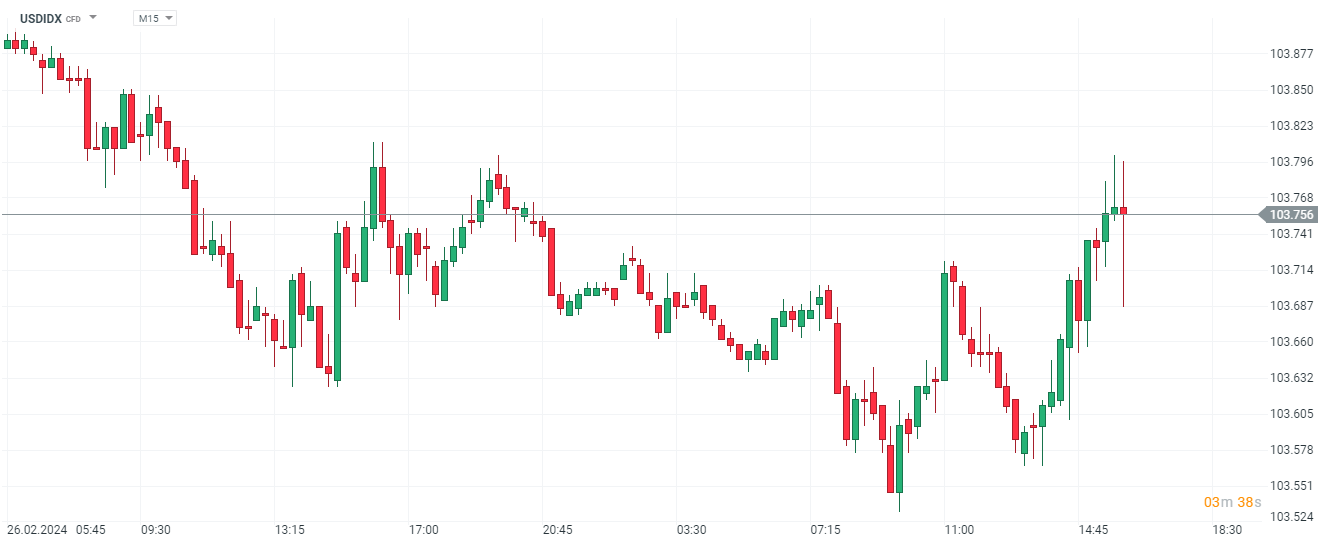Select the 17:00 time axis label
The height and width of the screenshot is (547, 1330).
point(423,529)
